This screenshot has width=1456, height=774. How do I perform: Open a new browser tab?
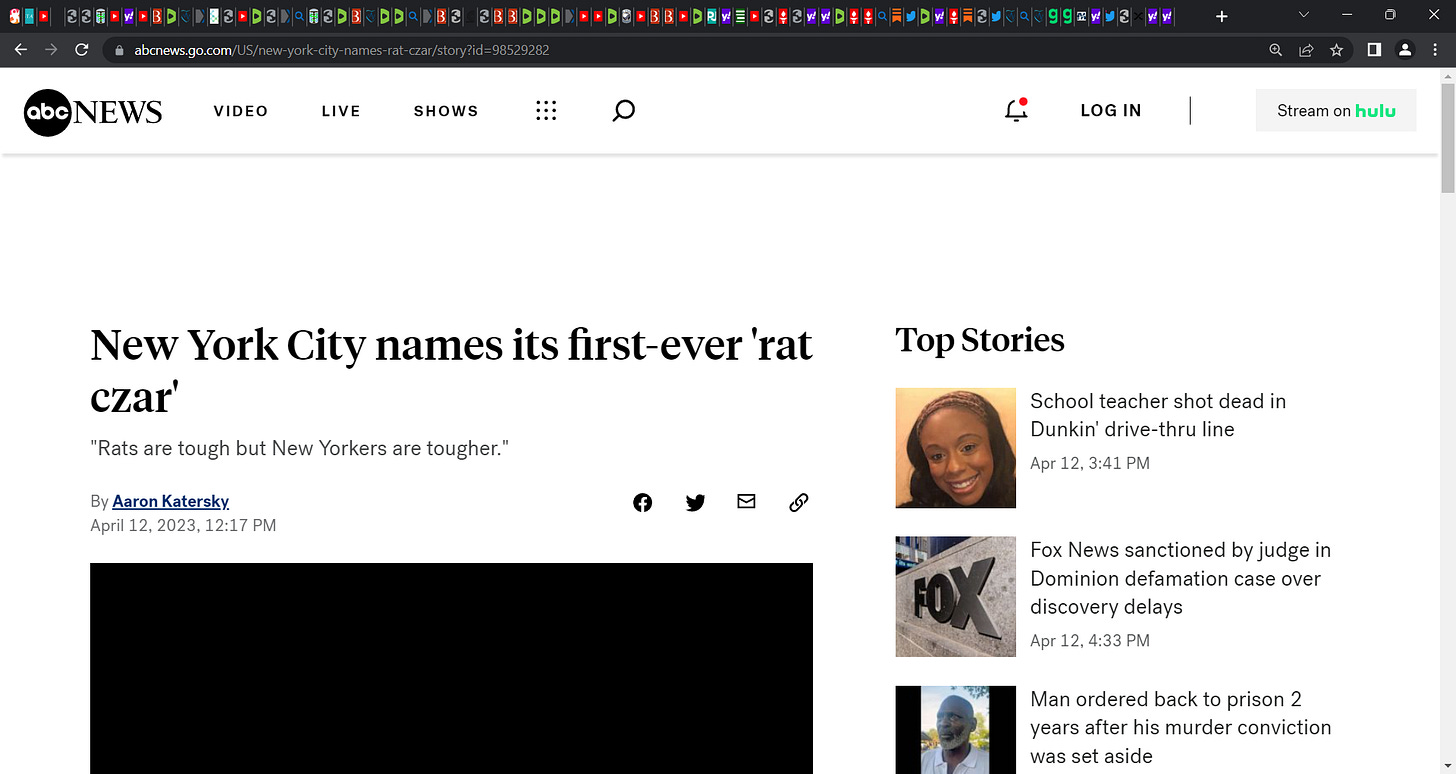(x=1222, y=15)
